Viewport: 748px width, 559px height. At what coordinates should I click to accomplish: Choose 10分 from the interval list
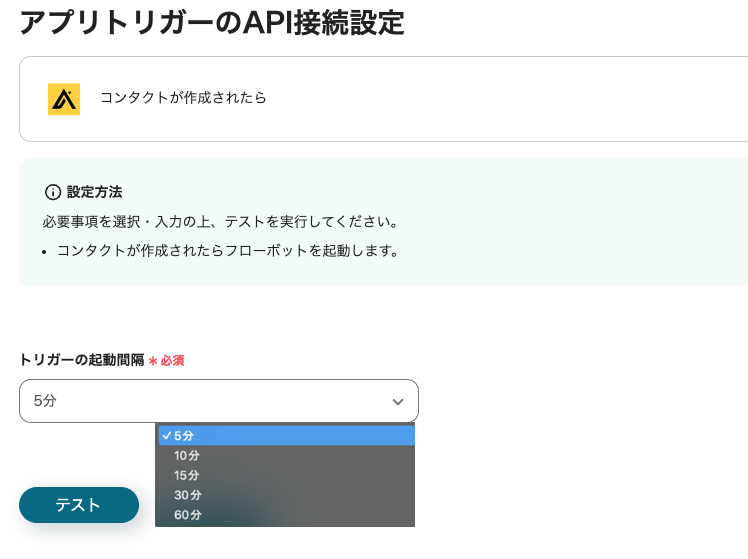point(285,456)
